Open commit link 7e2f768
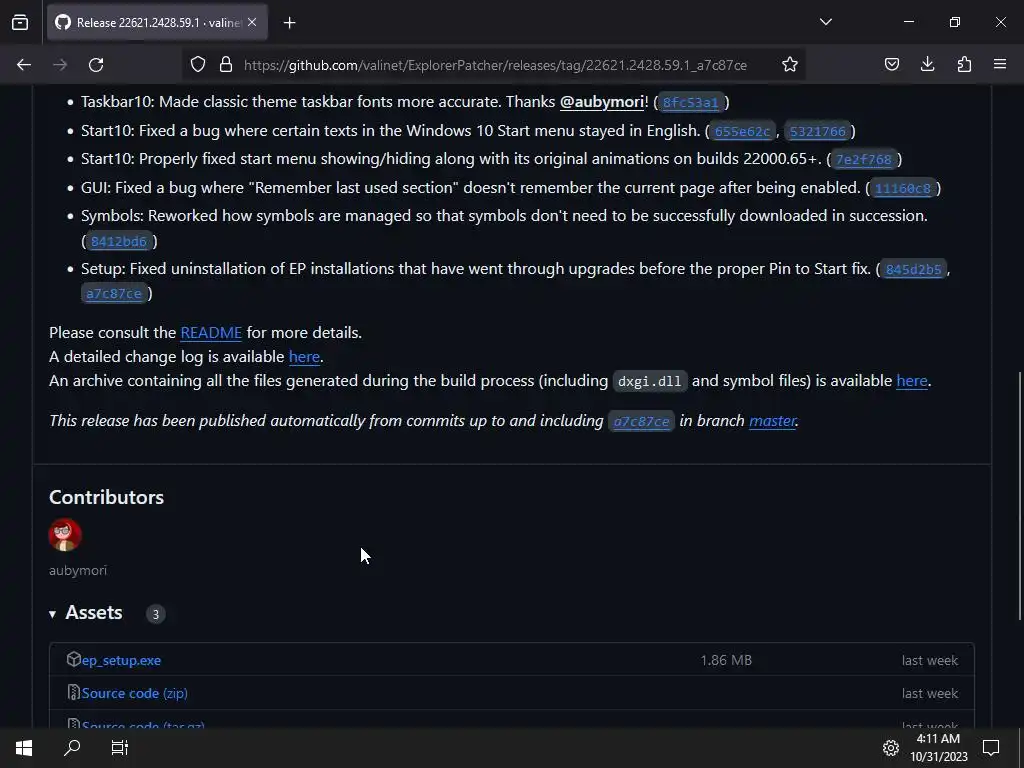The width and height of the screenshot is (1024, 768). click(863, 159)
